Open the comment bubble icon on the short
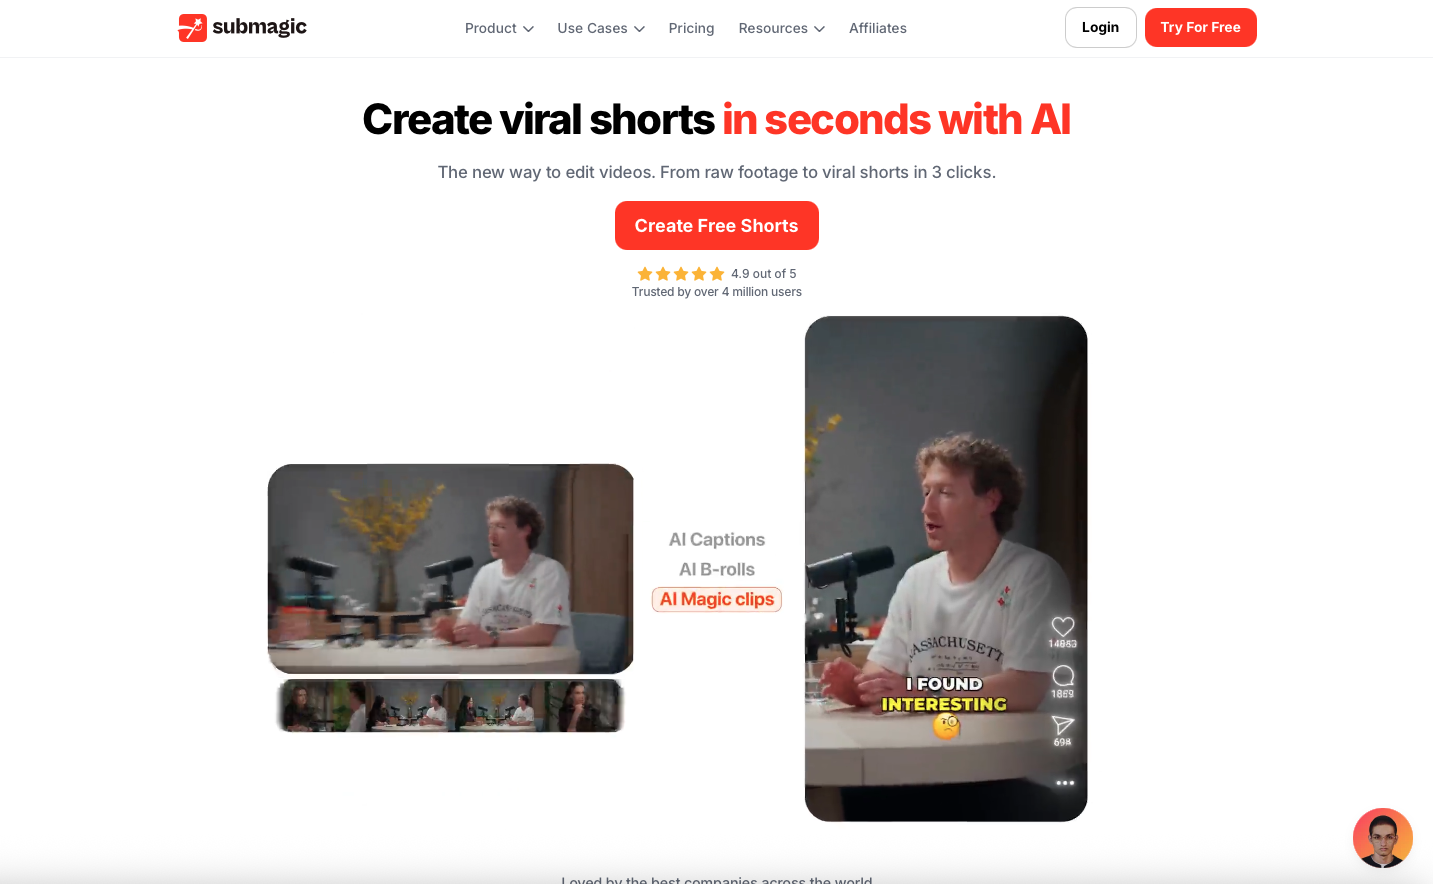The width and height of the screenshot is (1433, 884). [x=1063, y=676]
